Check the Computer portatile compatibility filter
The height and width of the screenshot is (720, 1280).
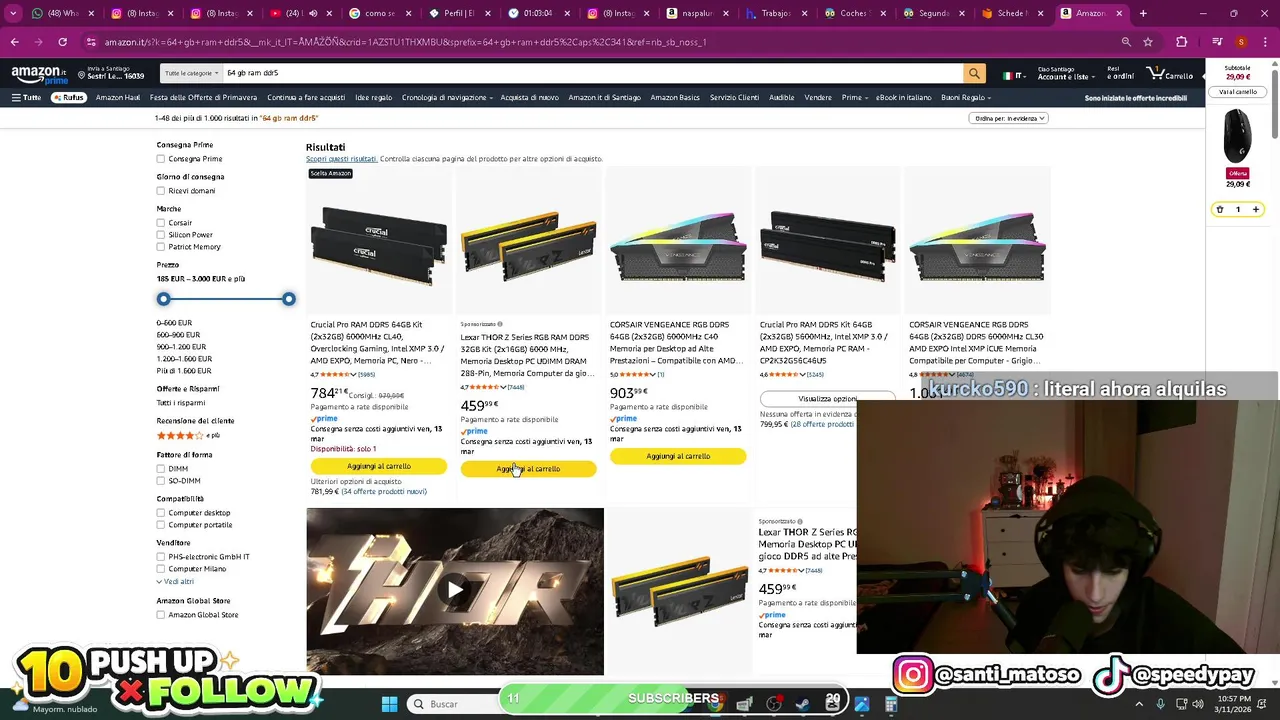[160, 525]
